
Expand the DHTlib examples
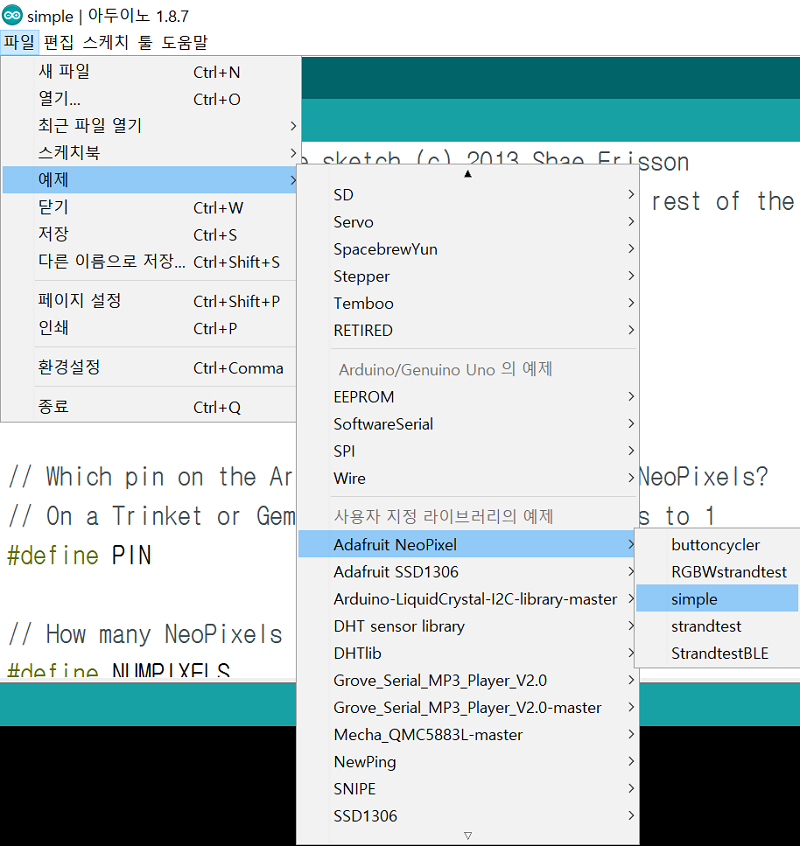point(468,653)
